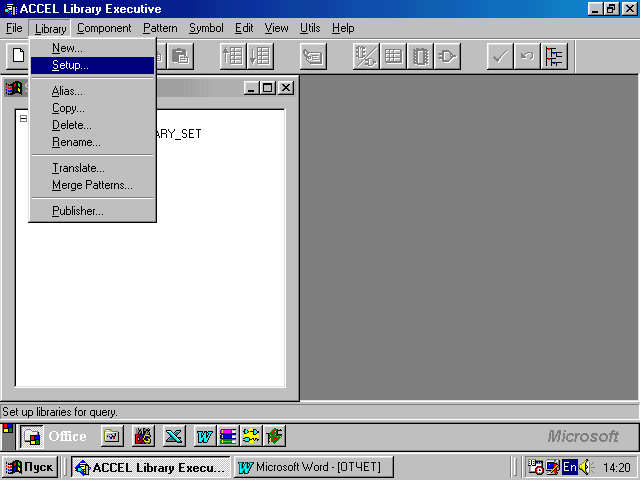
Task: Click the Пуск Start button
Action: pyautogui.click(x=30, y=467)
